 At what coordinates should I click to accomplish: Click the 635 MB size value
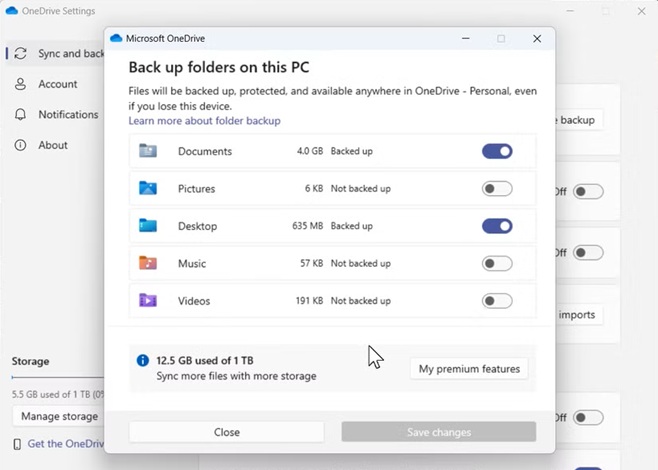(x=308, y=226)
